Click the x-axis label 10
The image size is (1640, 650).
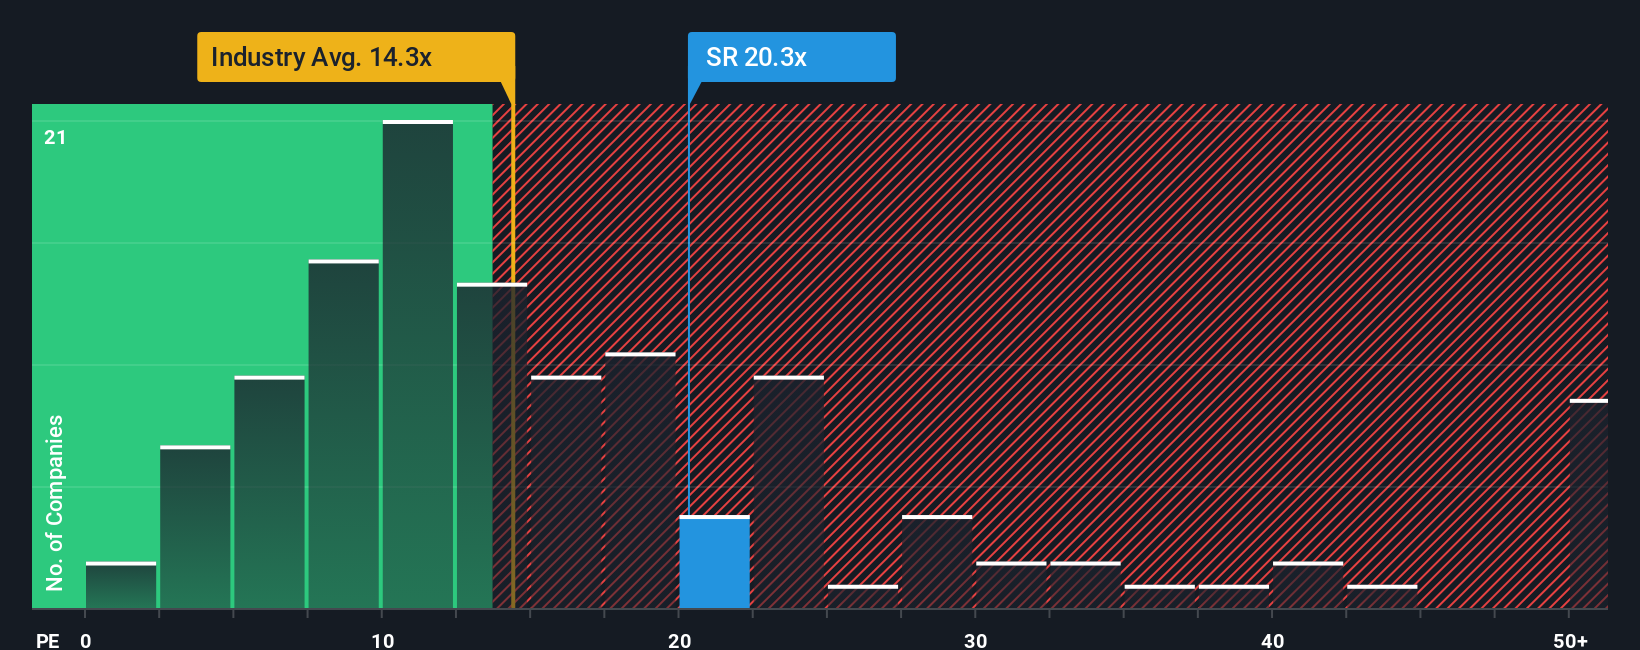click(x=382, y=640)
